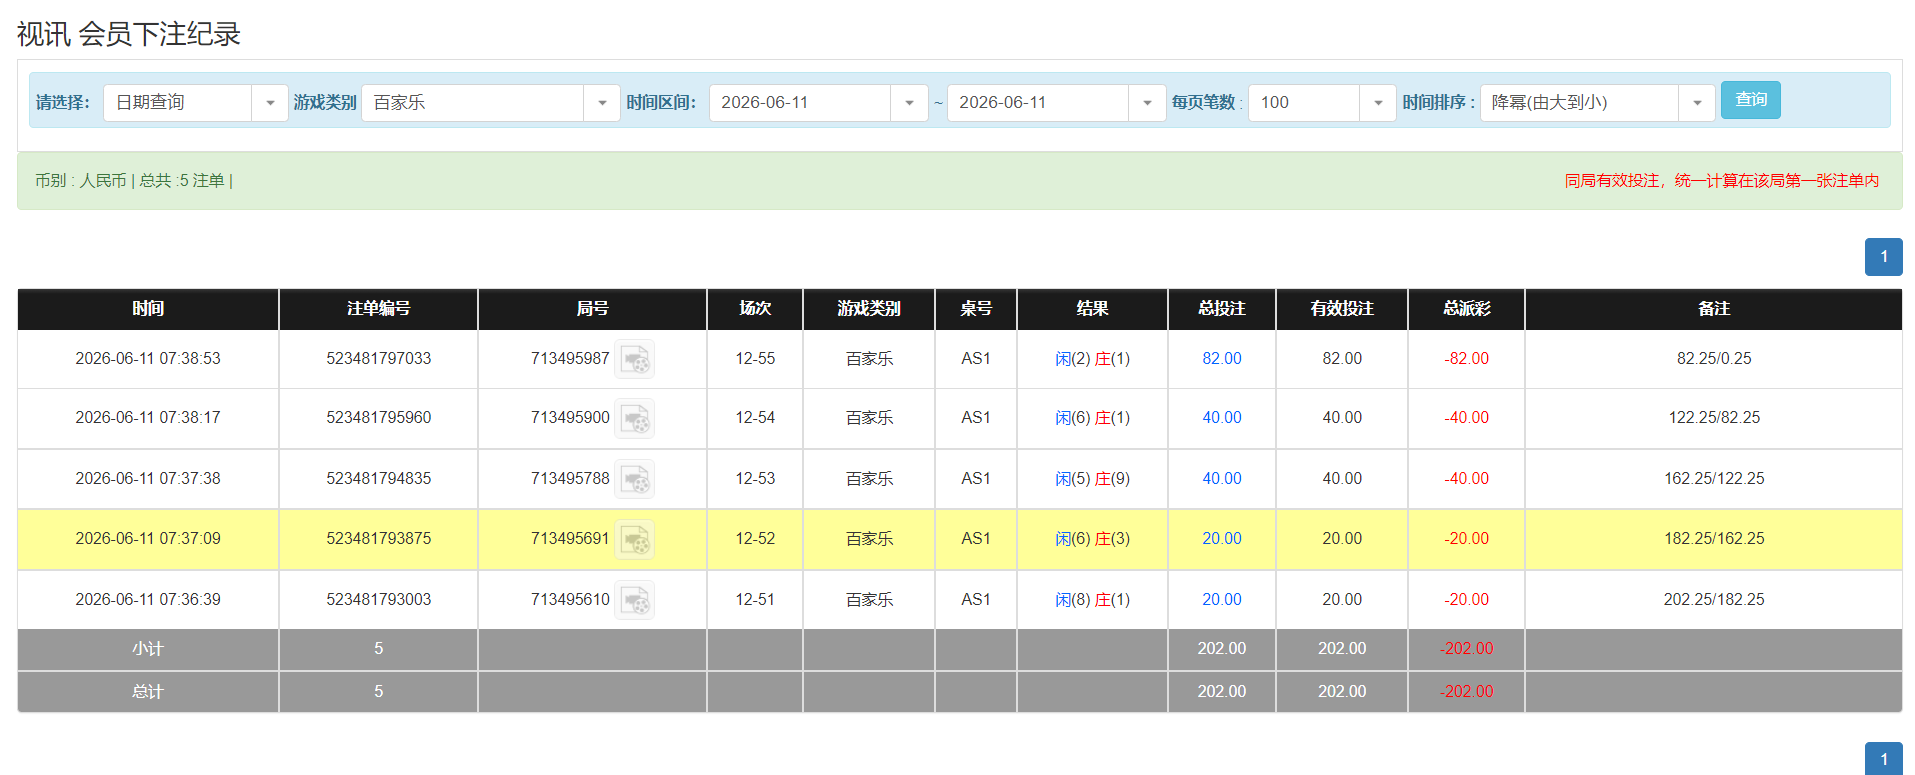Click result 闲(5) 庄(9)
Image resolution: width=1915 pixels, height=775 pixels.
[x=1092, y=479]
